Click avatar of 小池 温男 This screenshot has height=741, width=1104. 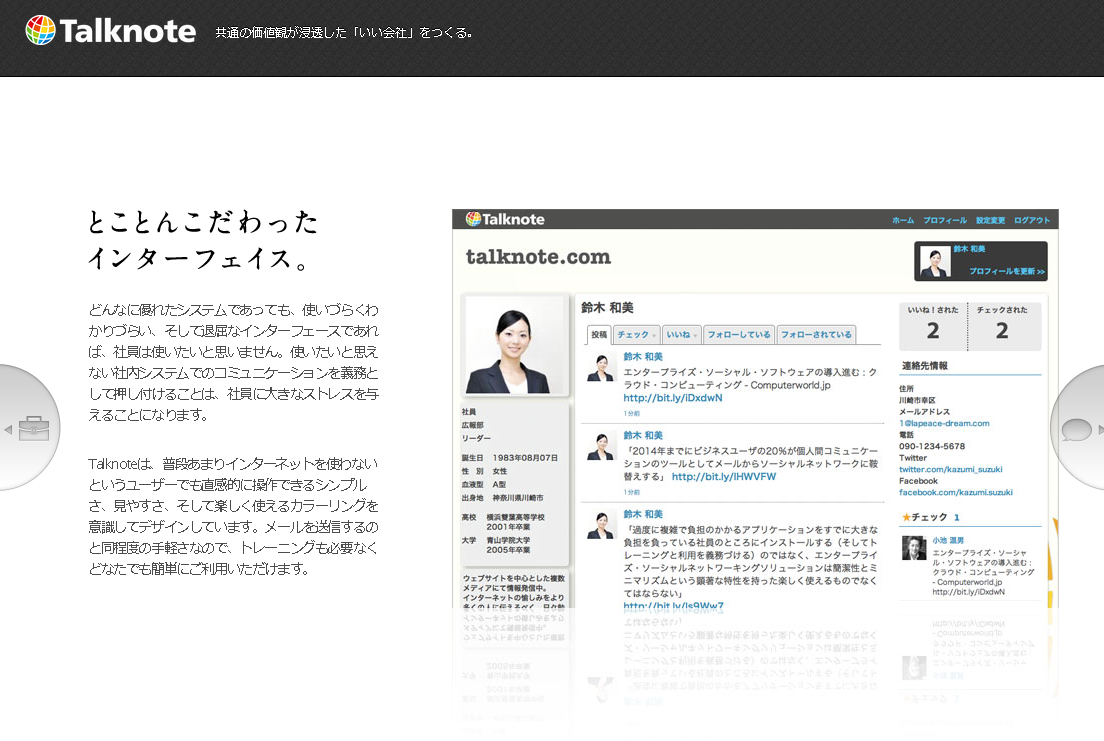coord(914,548)
